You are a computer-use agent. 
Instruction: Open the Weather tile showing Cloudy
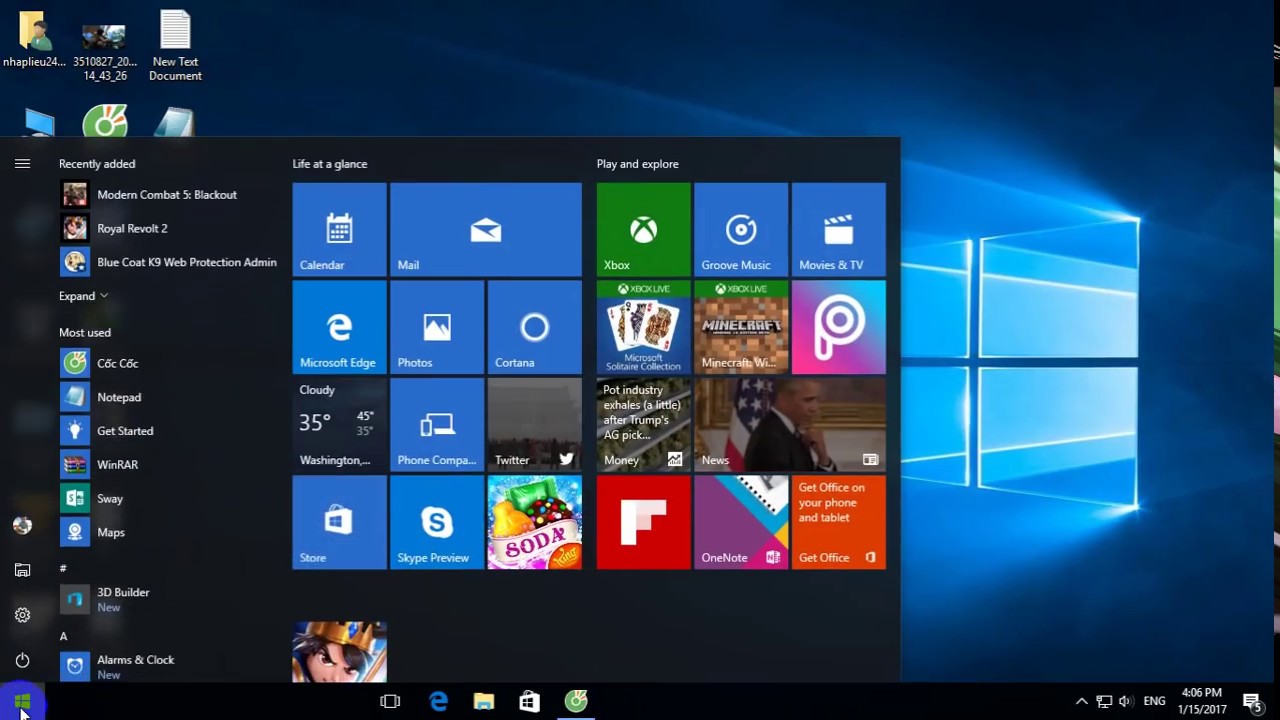[339, 424]
